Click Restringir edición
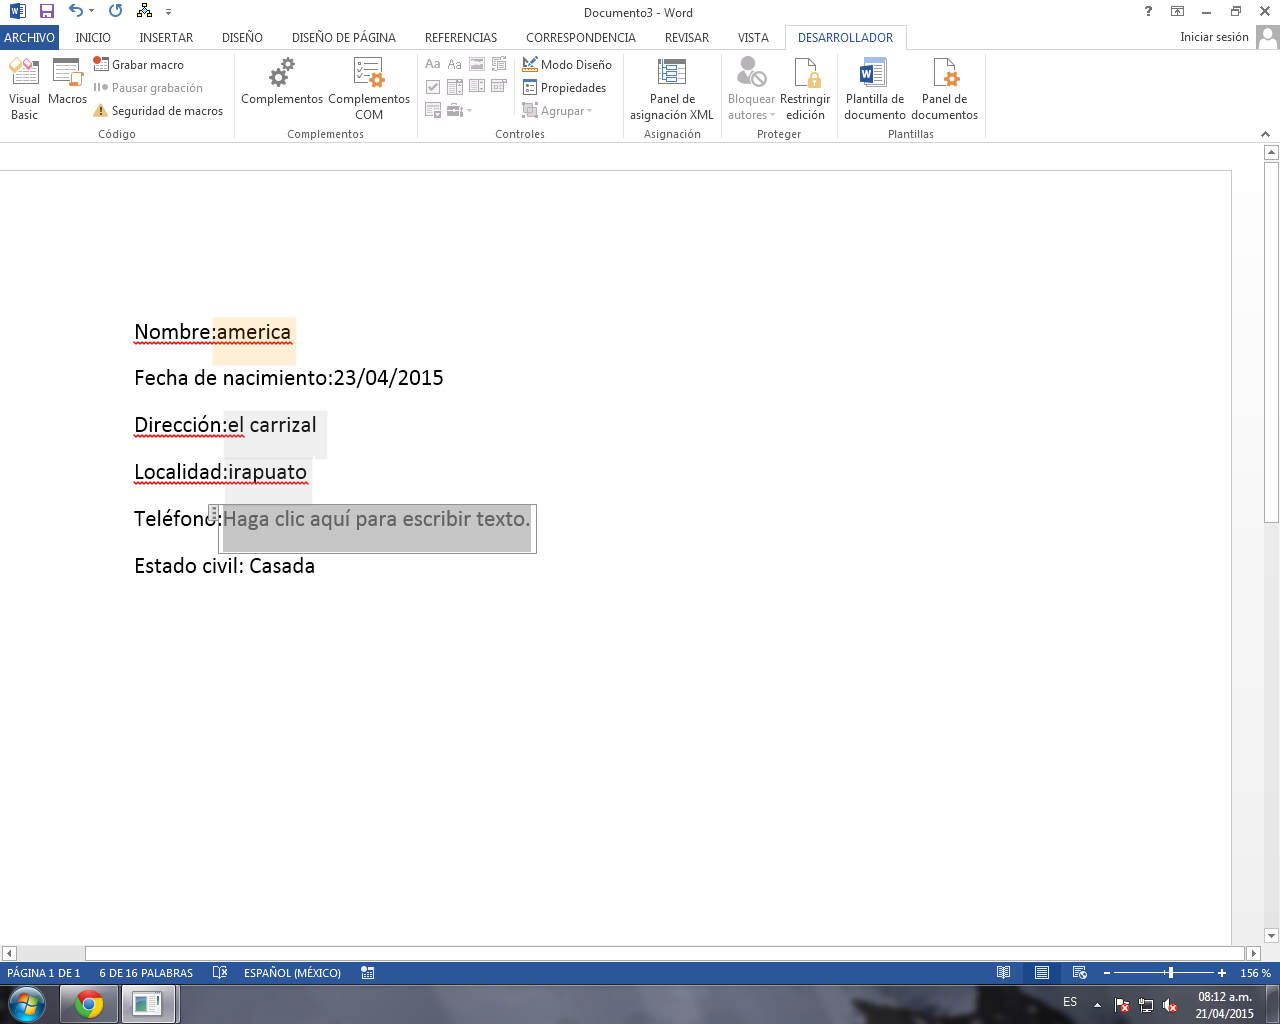1280x1024 pixels. [805, 88]
